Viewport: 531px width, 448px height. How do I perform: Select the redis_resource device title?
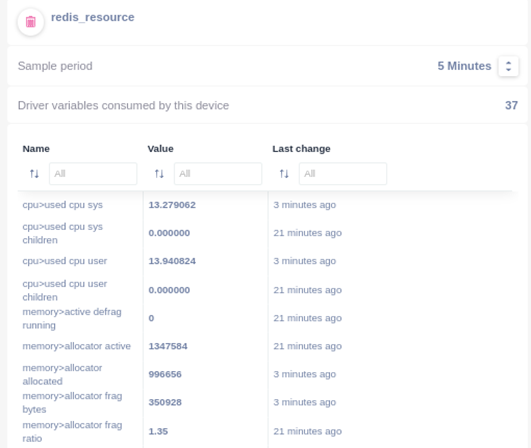[92, 17]
